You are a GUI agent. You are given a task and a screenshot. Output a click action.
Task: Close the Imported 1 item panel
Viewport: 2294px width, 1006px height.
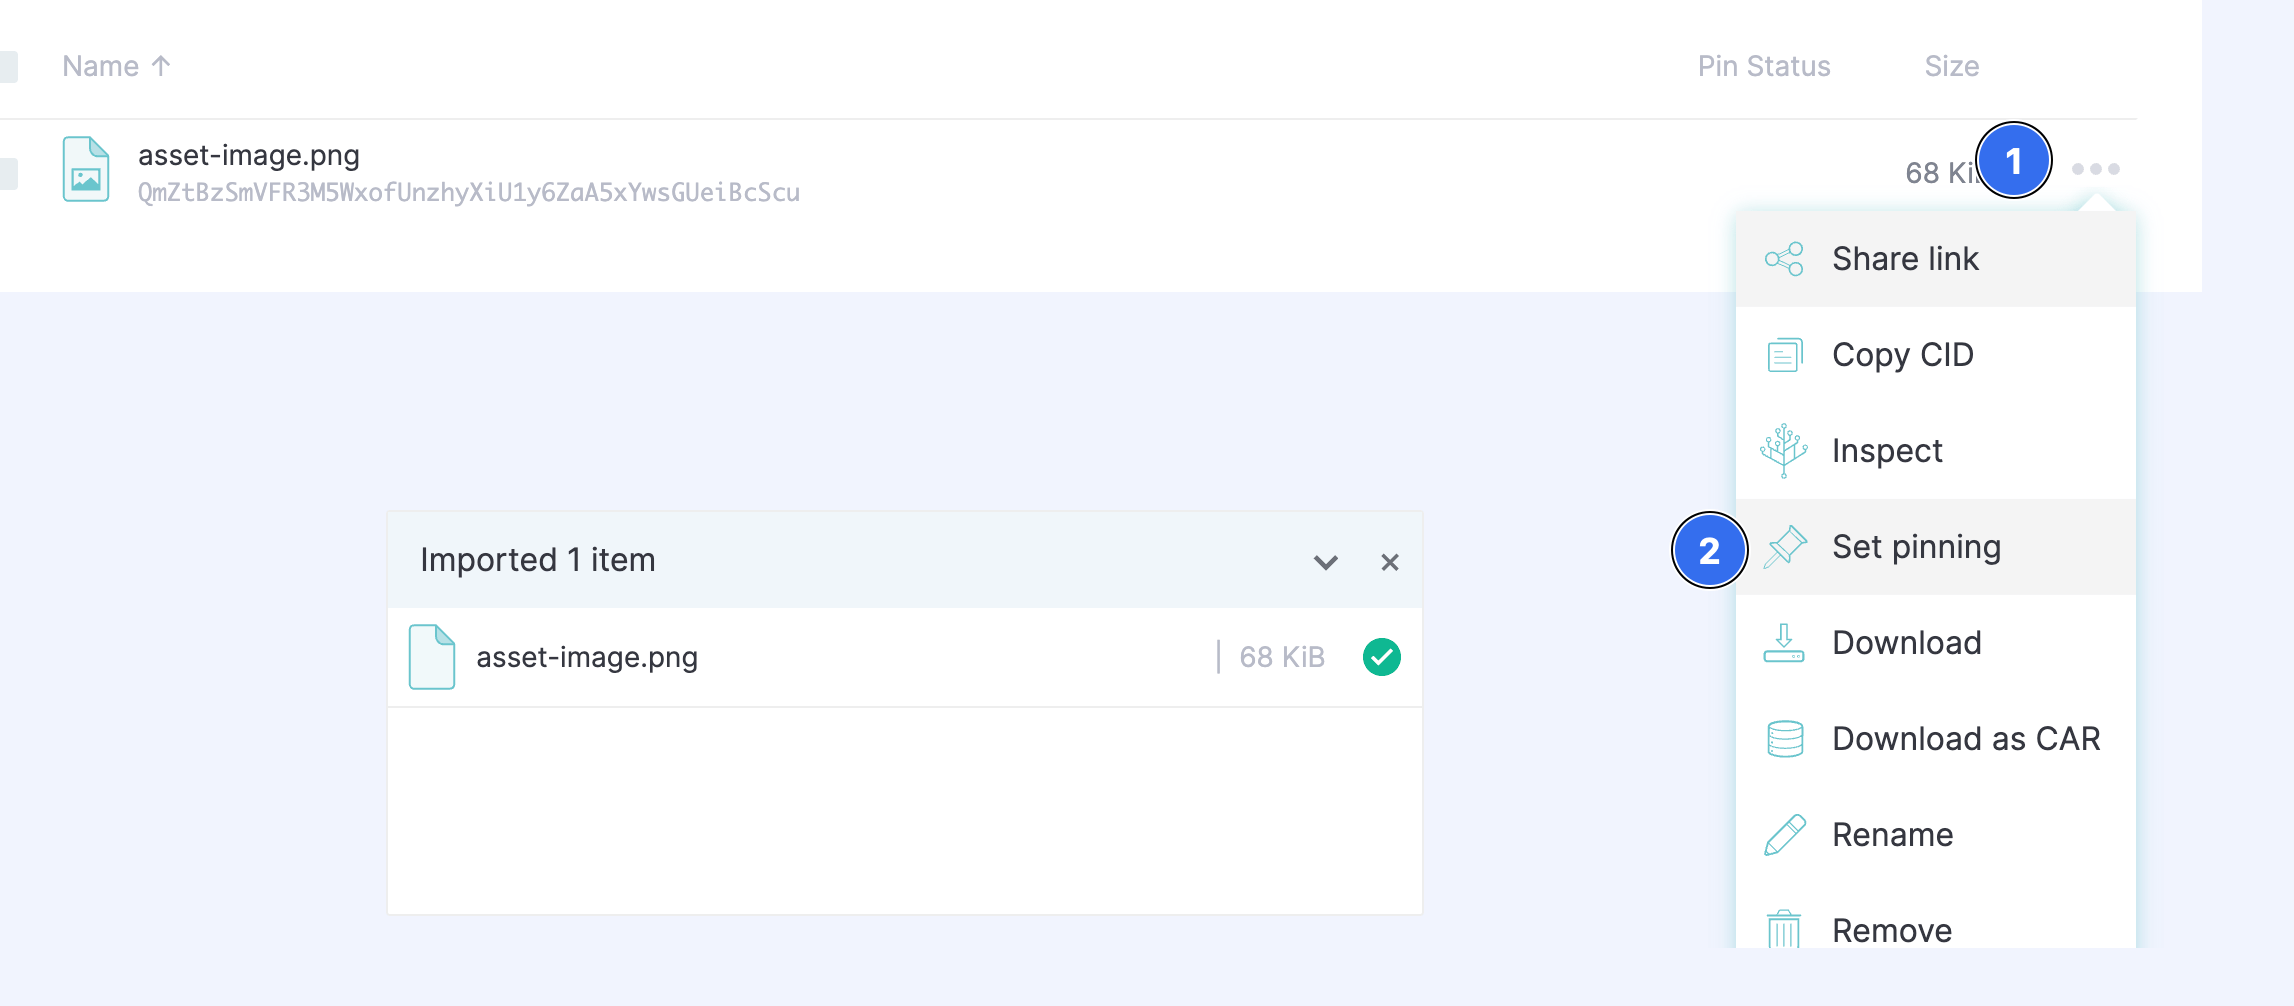(1389, 562)
